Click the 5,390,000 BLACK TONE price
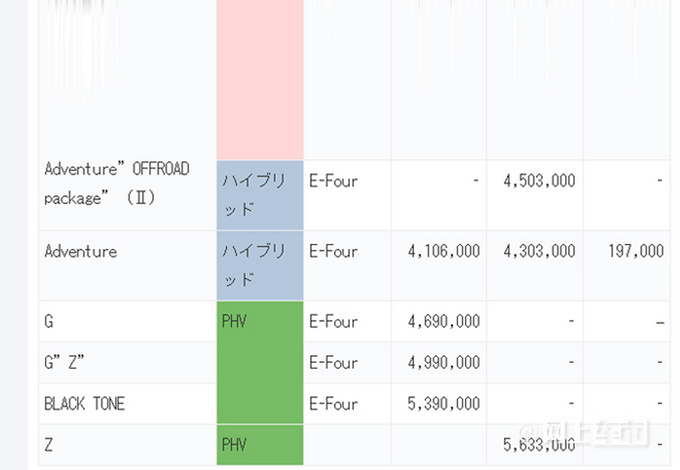The height and width of the screenshot is (470, 680). pos(444,404)
